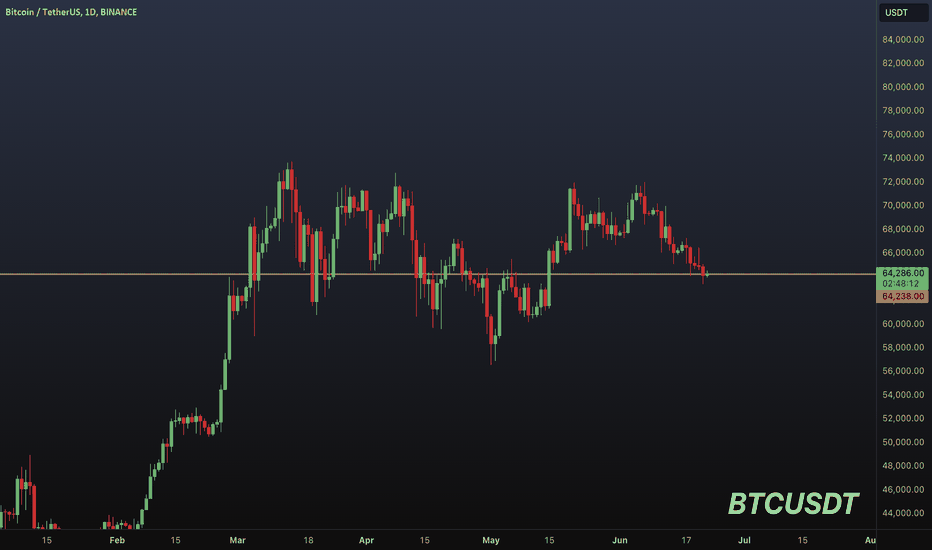Click the 18 date label on time axis
932x550 pixels.
coord(308,540)
